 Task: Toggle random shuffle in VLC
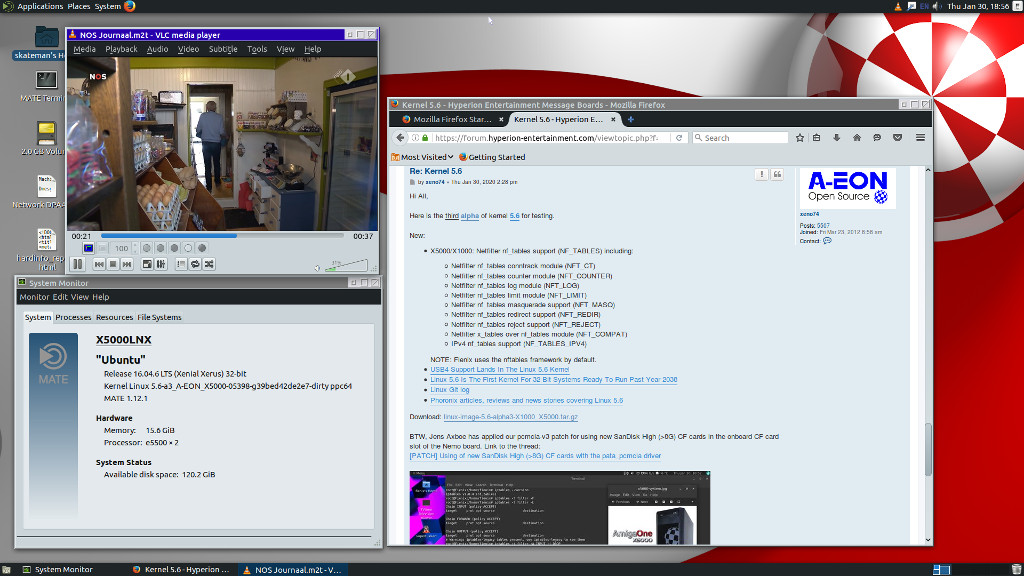(x=209, y=264)
